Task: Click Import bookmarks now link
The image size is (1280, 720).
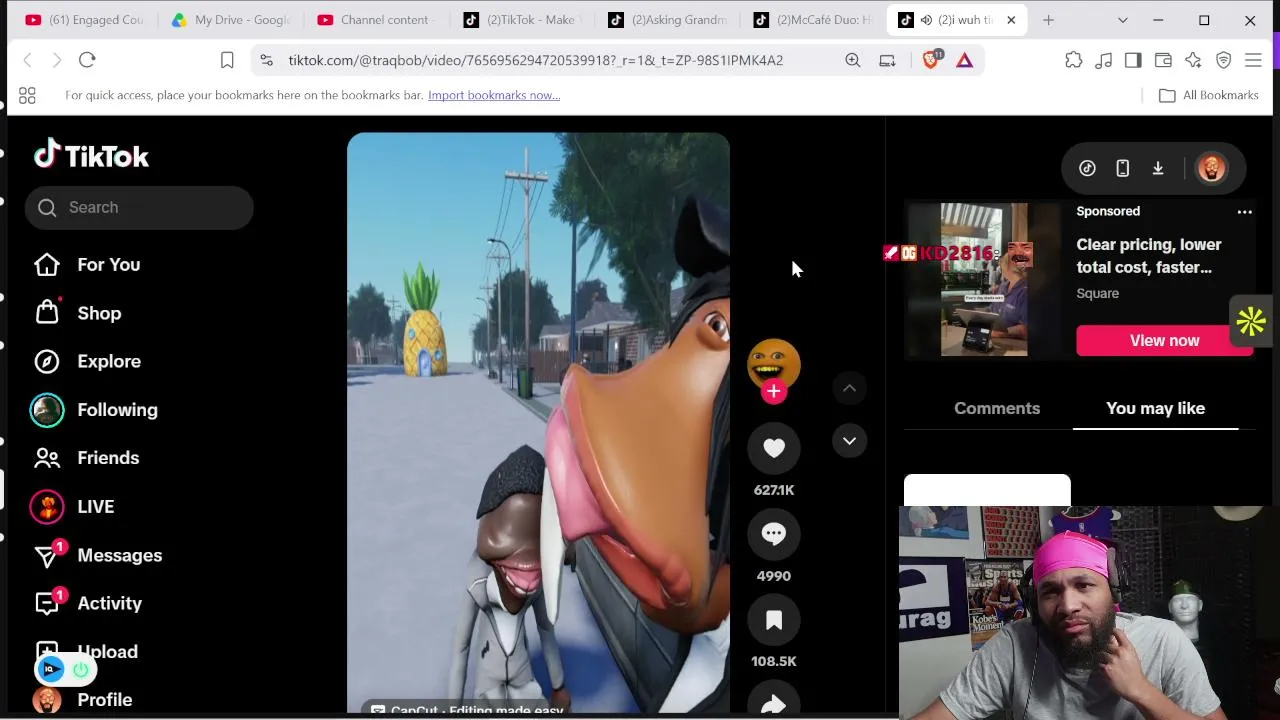Action: 494,95
